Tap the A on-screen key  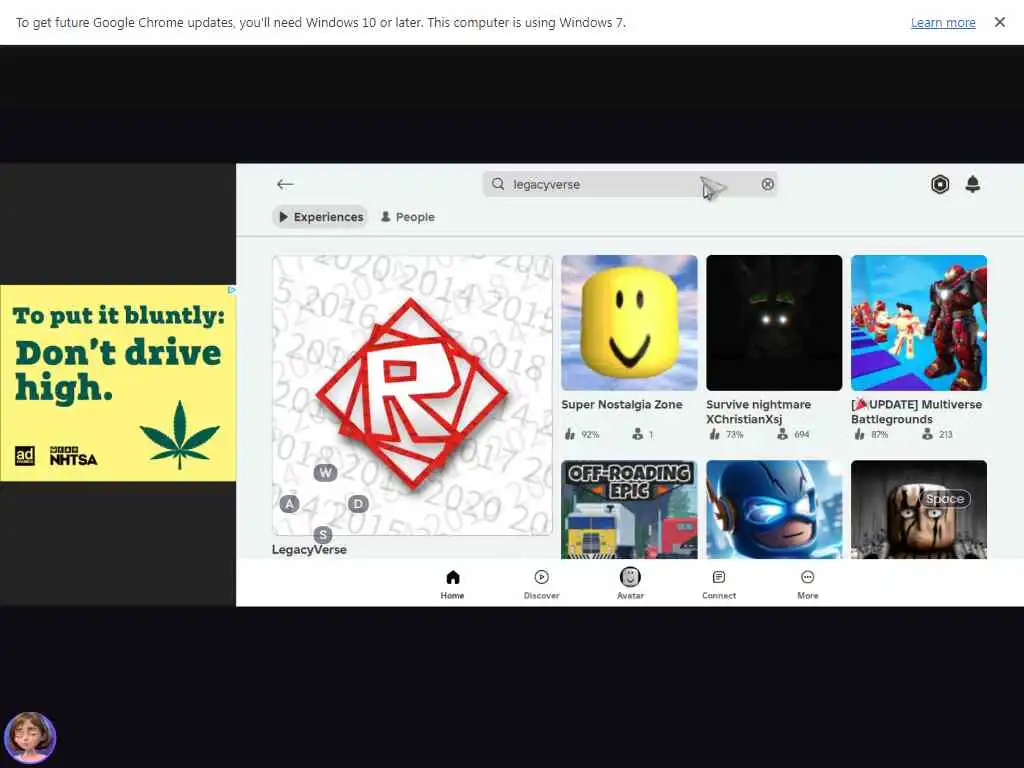(x=289, y=504)
